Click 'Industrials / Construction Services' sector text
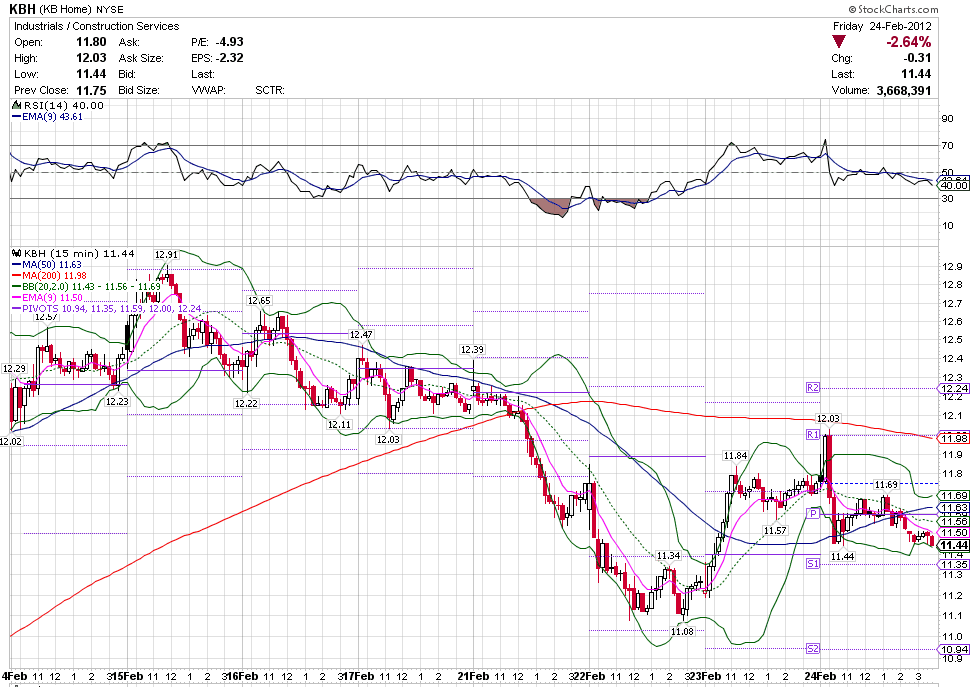The image size is (980, 687). (x=96, y=26)
